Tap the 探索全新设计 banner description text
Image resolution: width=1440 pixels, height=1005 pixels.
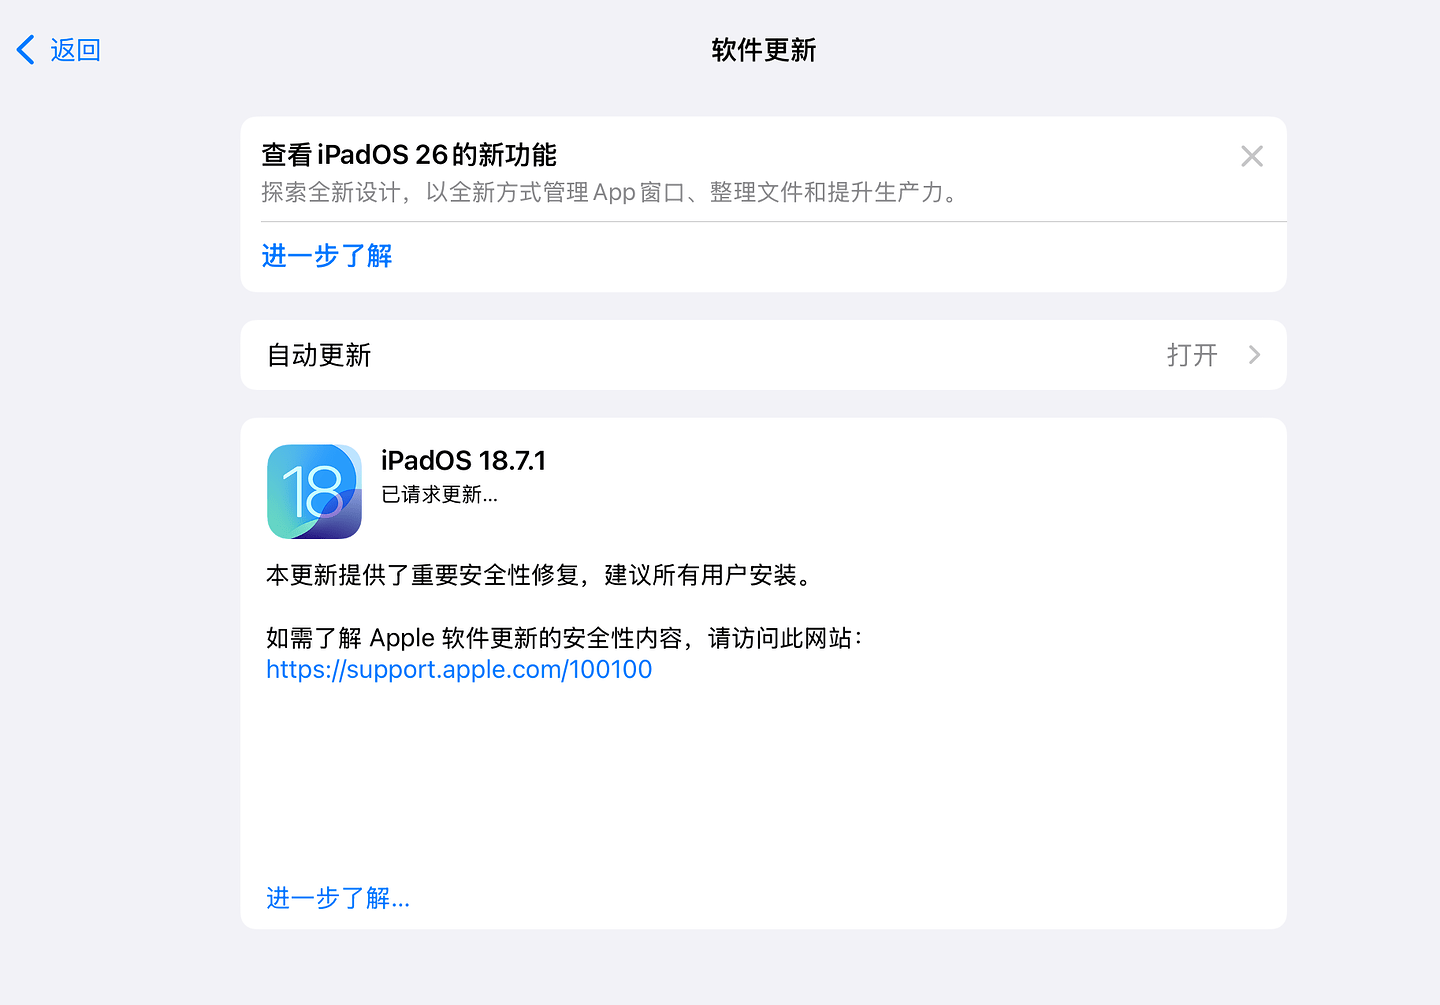[x=610, y=192]
